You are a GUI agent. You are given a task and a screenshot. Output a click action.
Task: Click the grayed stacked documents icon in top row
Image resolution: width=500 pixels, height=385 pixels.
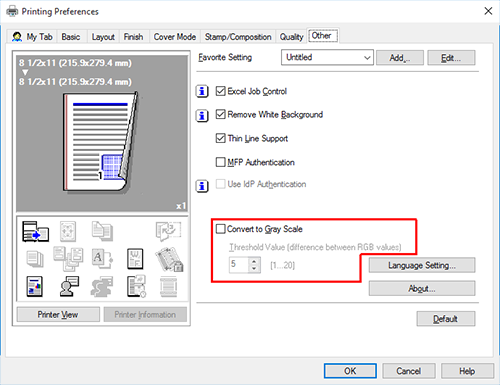[102, 231]
